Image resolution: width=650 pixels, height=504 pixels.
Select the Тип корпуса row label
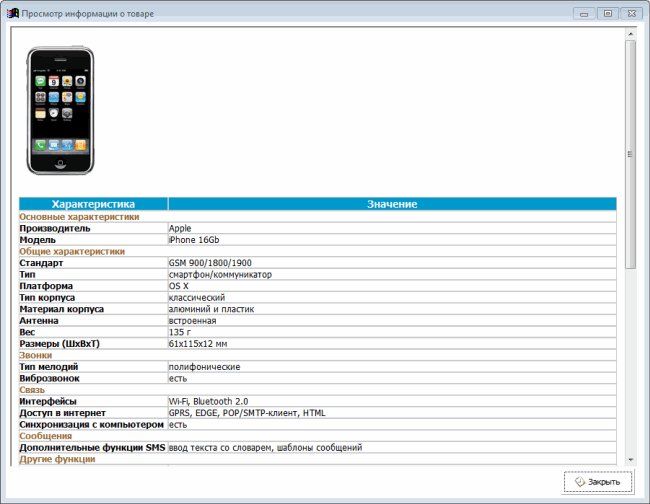click(47, 298)
